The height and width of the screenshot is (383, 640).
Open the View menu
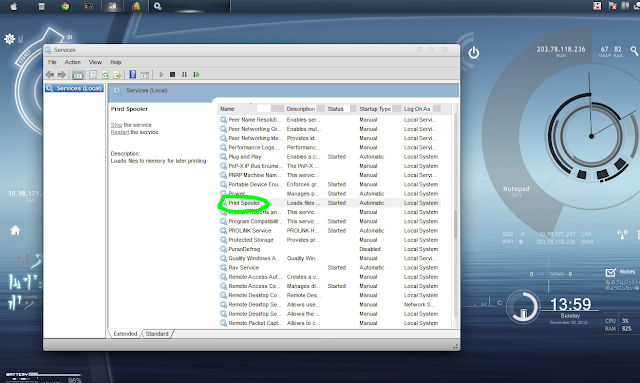[95, 62]
